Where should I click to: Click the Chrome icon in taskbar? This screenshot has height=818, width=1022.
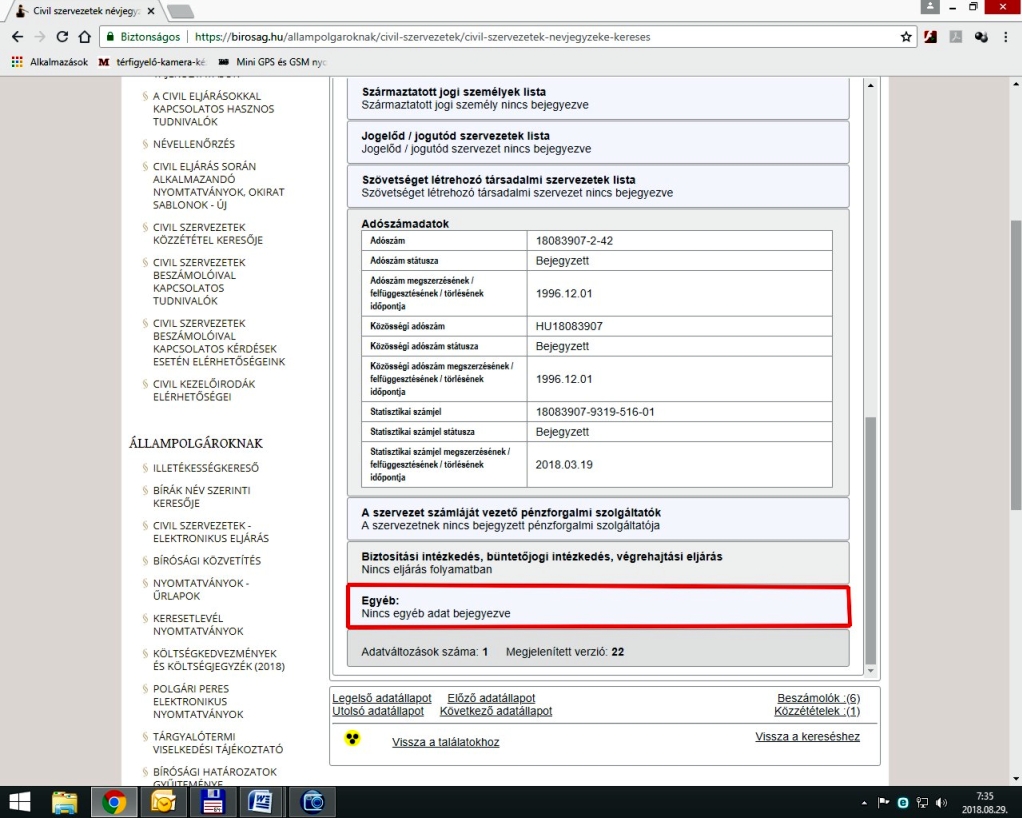(x=114, y=802)
